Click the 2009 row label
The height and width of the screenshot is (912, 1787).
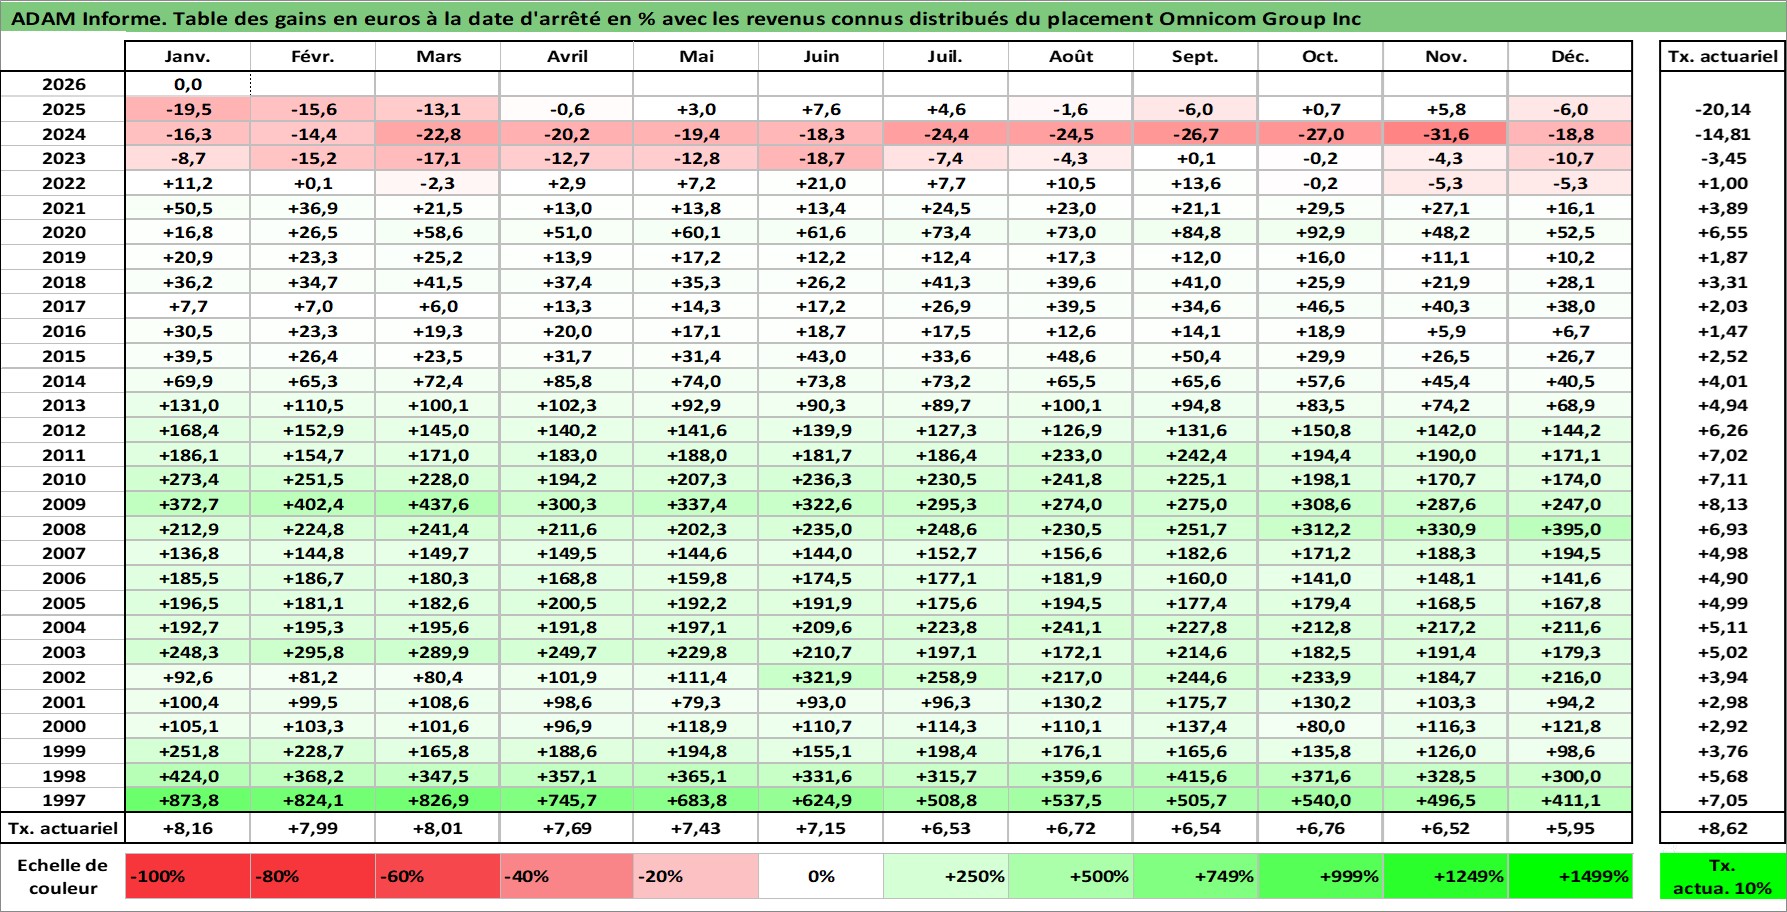pos(63,504)
